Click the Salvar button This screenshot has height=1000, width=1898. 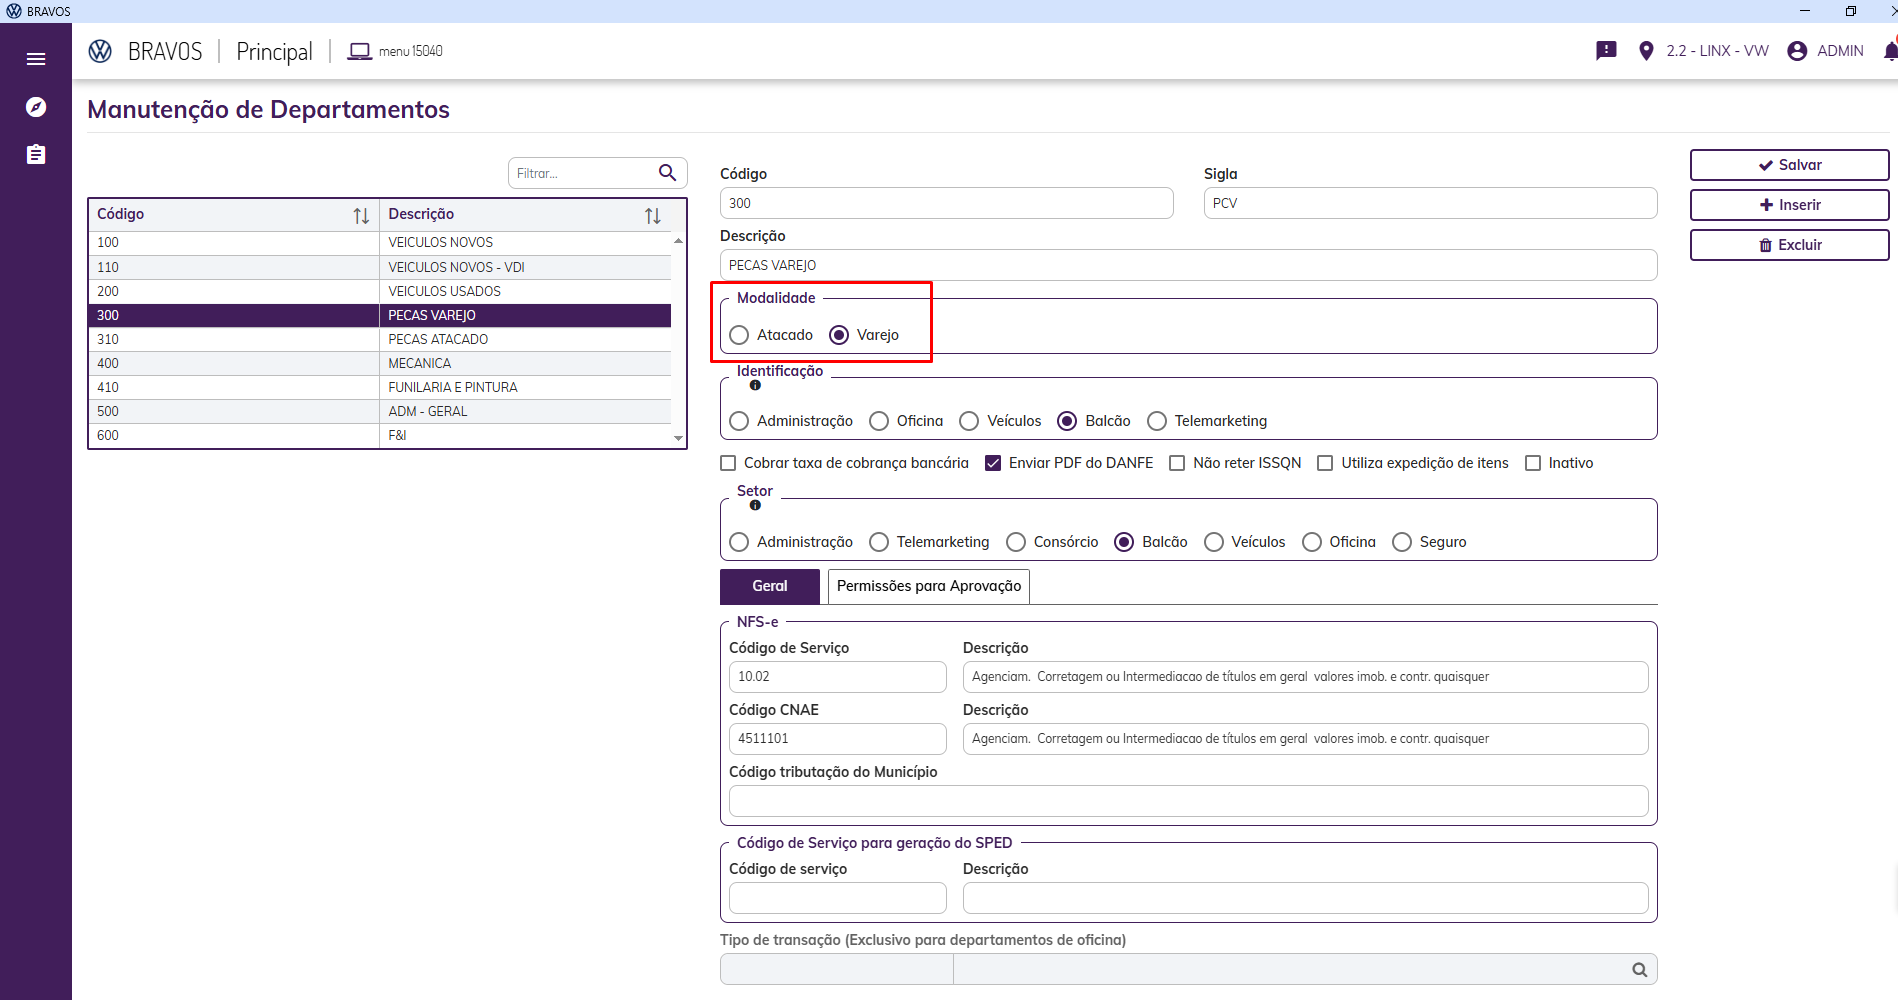(1789, 165)
